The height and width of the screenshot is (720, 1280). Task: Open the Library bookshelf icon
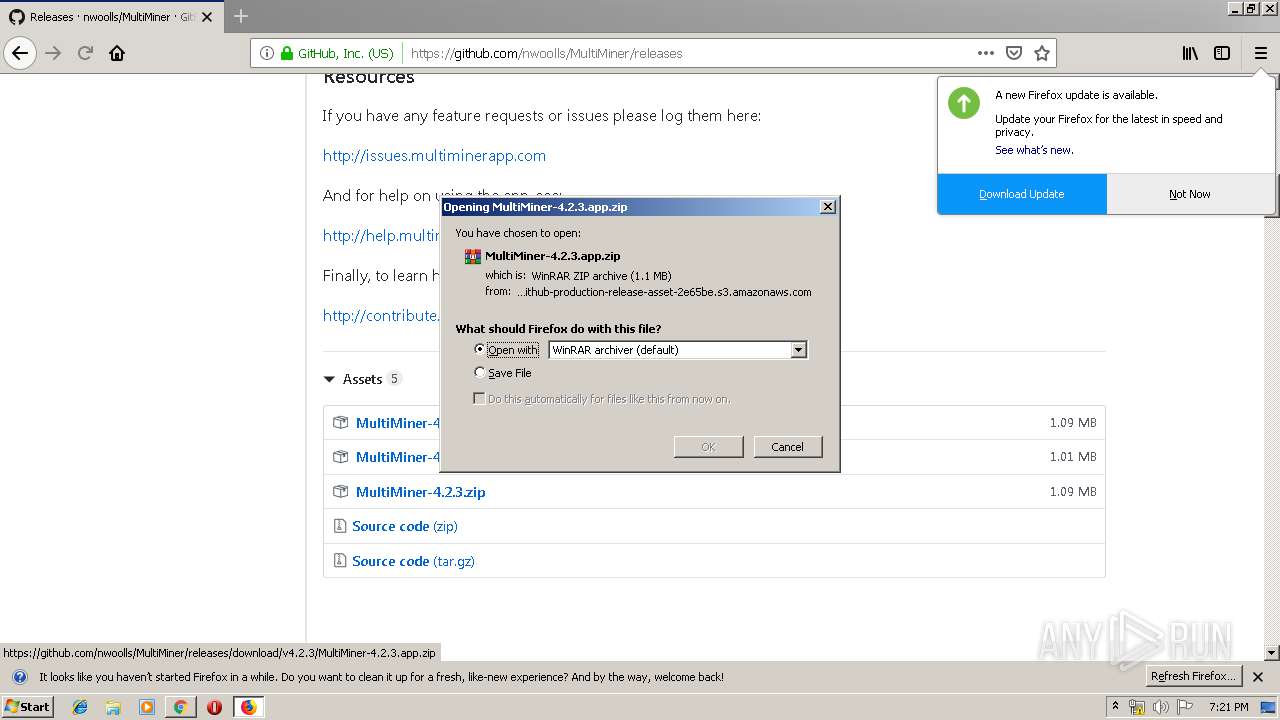pyautogui.click(x=1190, y=53)
